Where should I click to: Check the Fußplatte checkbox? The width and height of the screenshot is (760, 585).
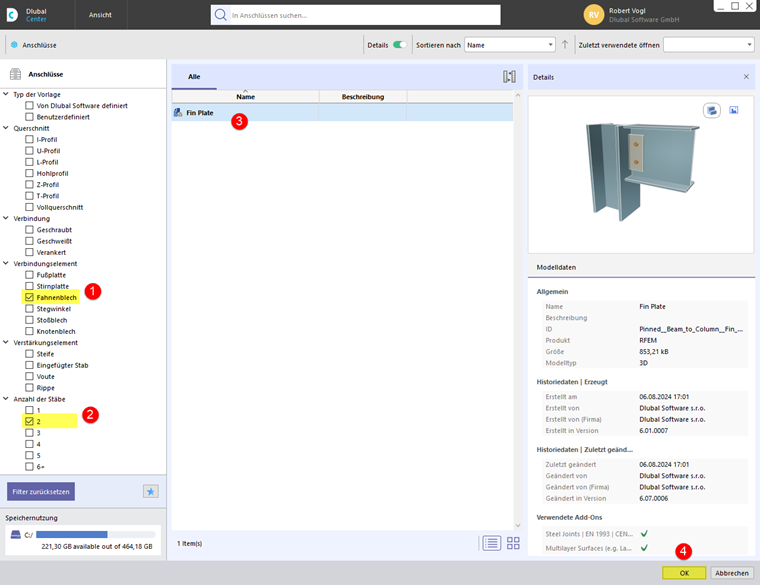(29, 275)
